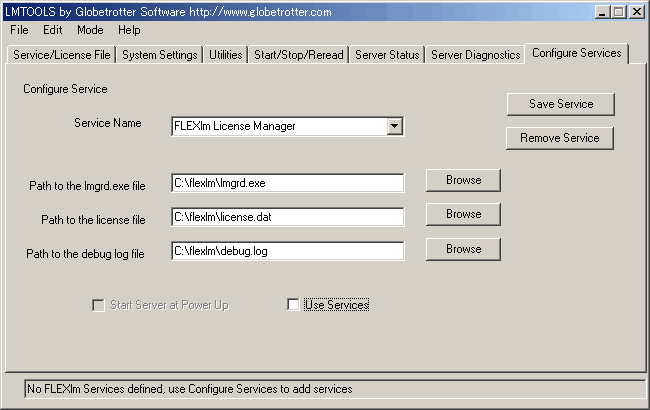
Task: Click the 'Service Name' label
Action: pyautogui.click(x=108, y=123)
